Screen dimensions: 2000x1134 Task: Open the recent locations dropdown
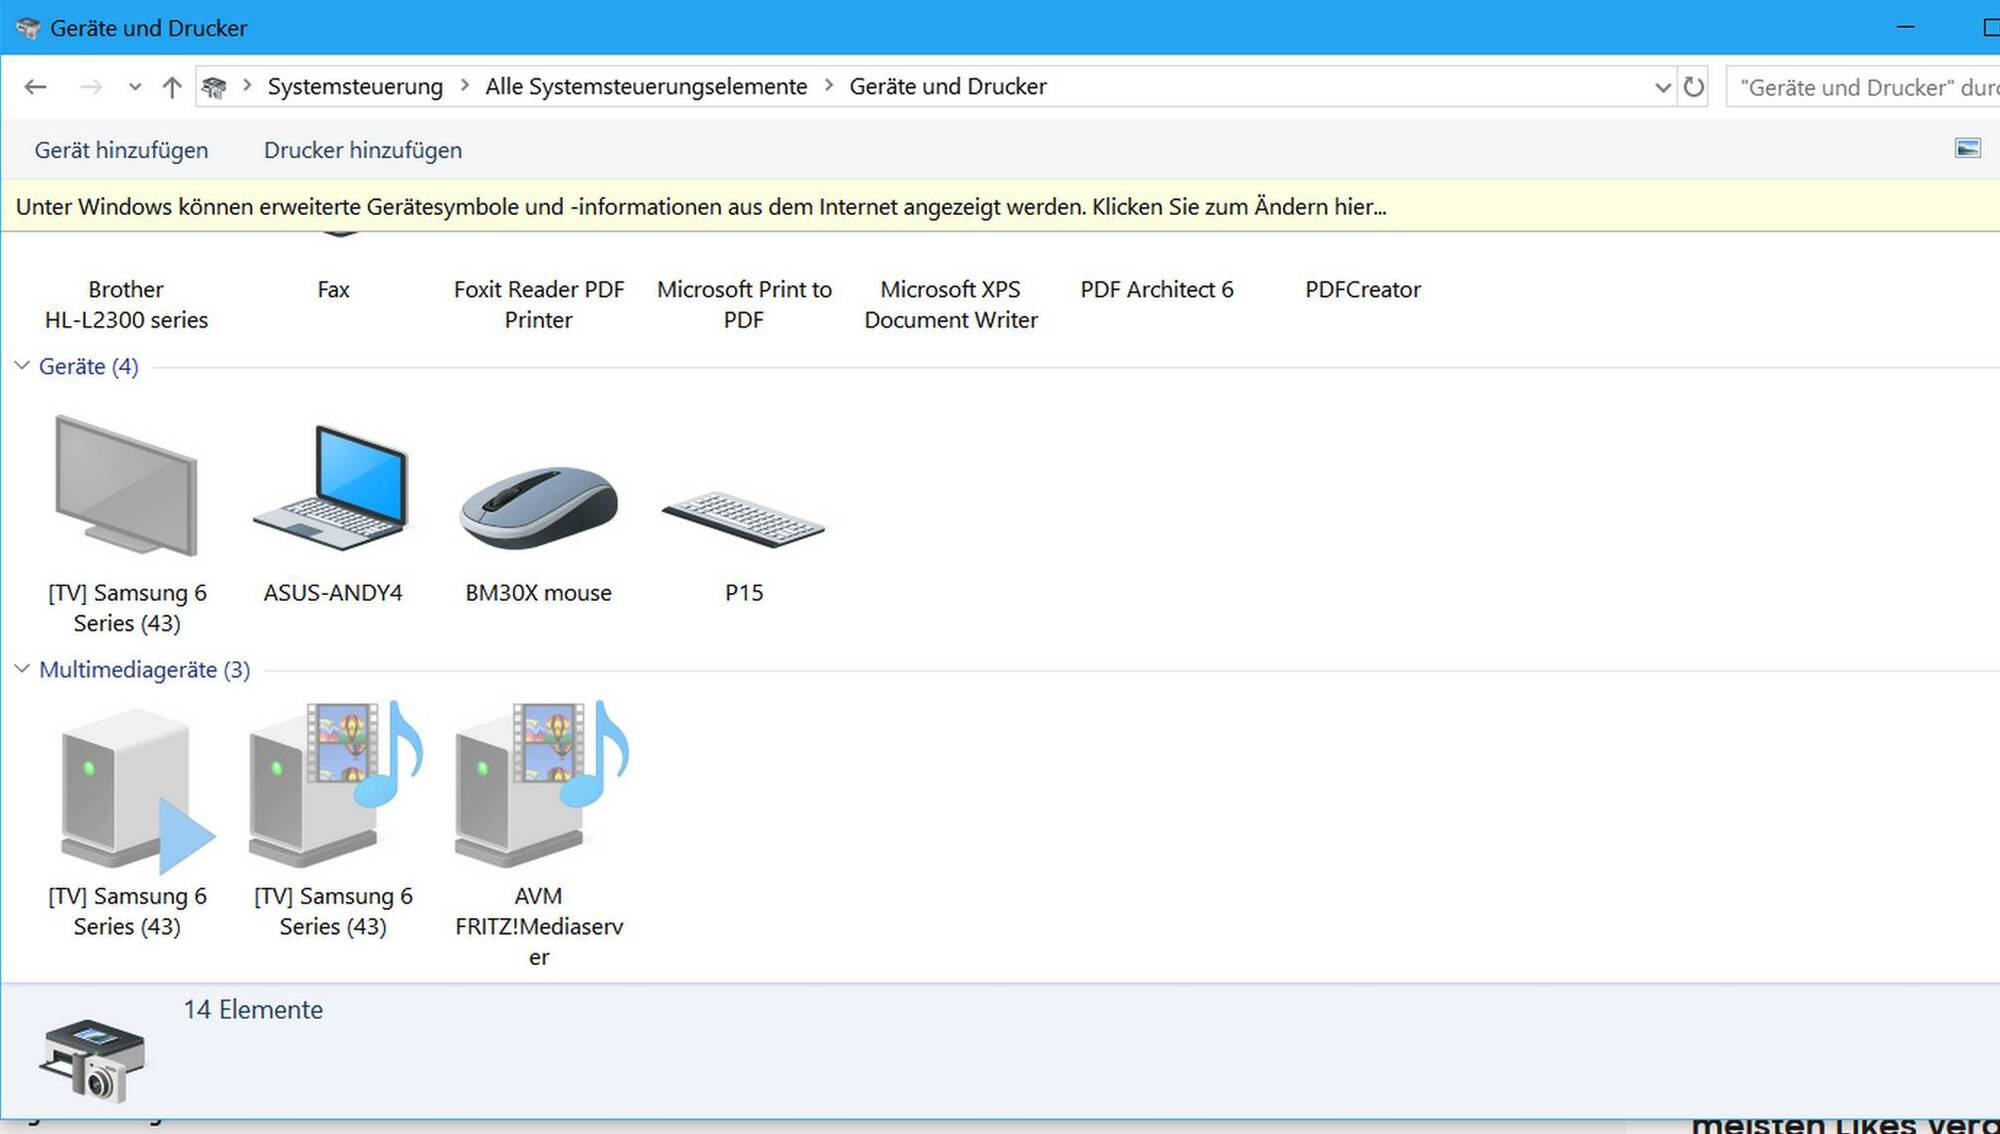click(x=135, y=87)
